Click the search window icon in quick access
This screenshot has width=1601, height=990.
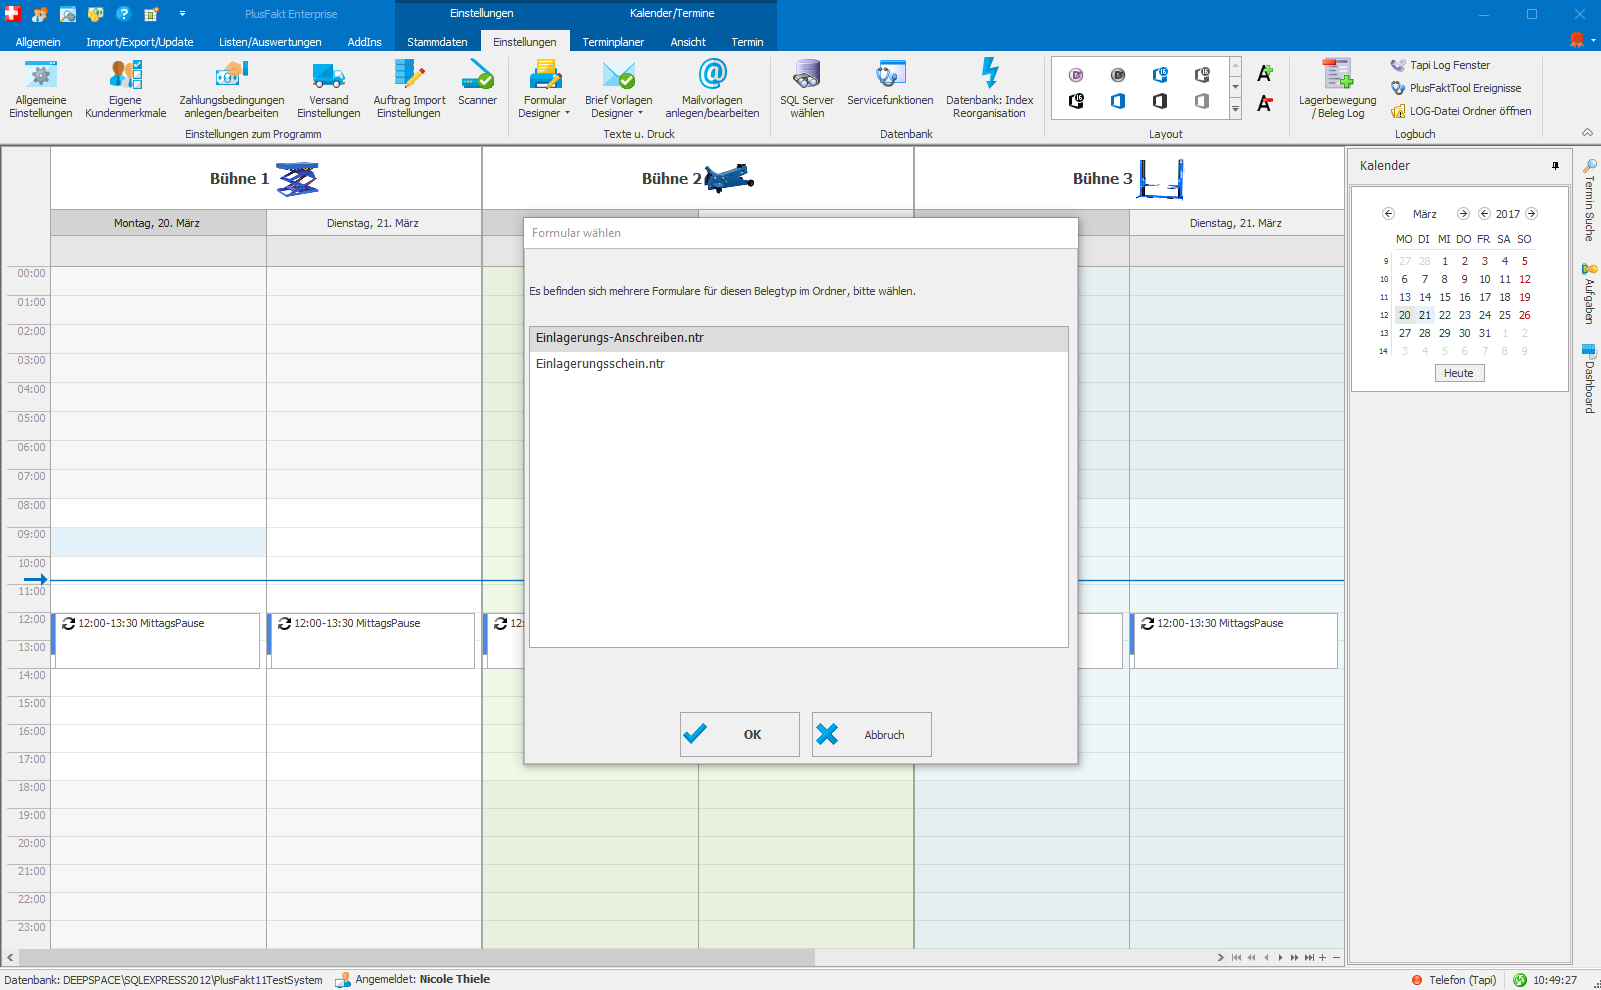tap(68, 14)
